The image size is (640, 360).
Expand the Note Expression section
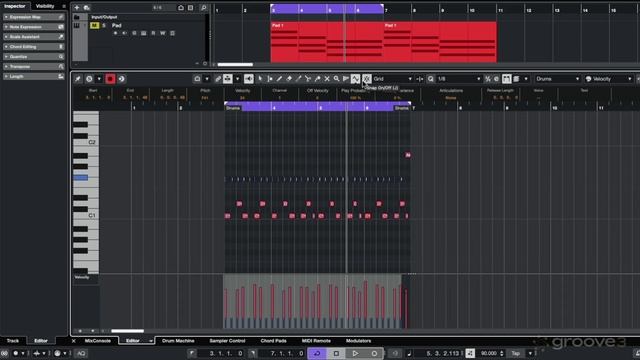33,27
